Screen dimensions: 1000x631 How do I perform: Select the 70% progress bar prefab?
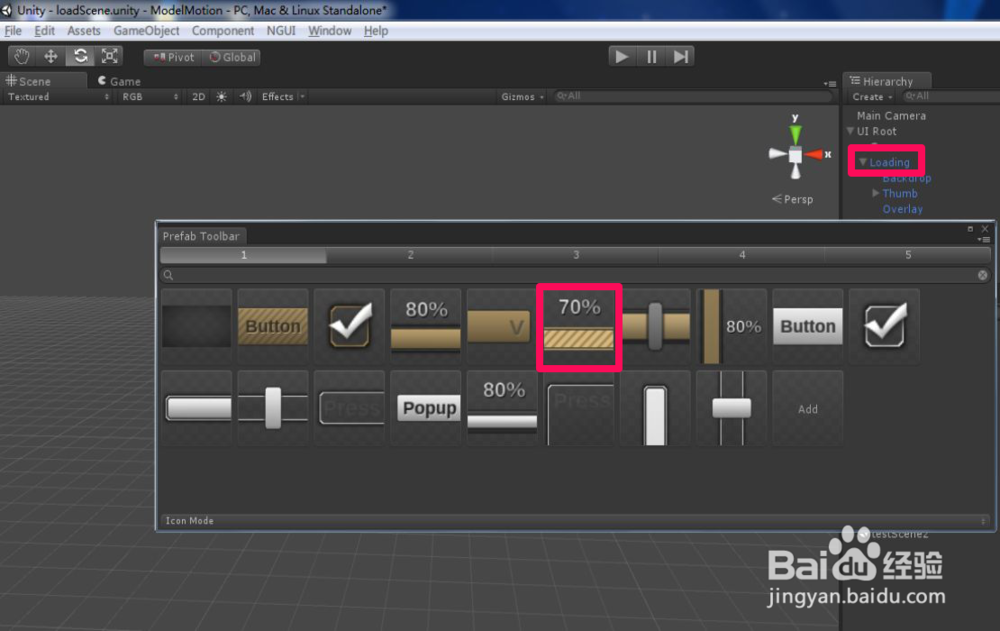(579, 327)
